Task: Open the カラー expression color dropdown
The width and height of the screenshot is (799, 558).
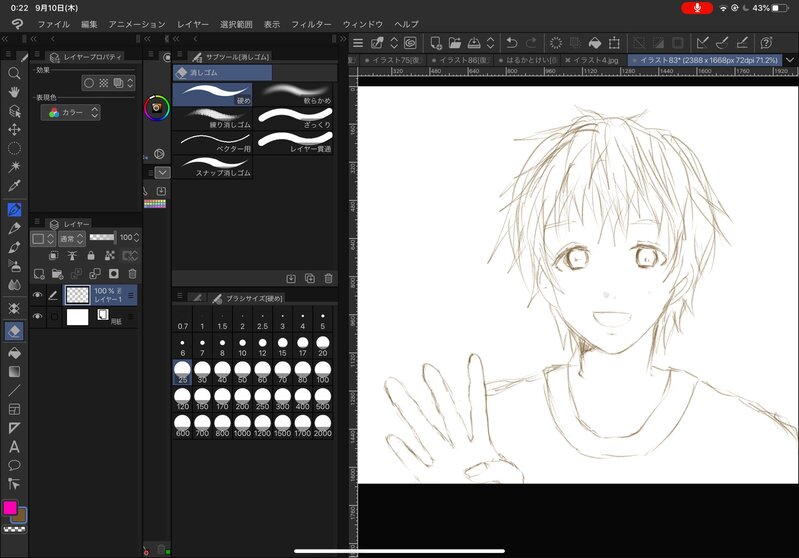Action: 70,113
